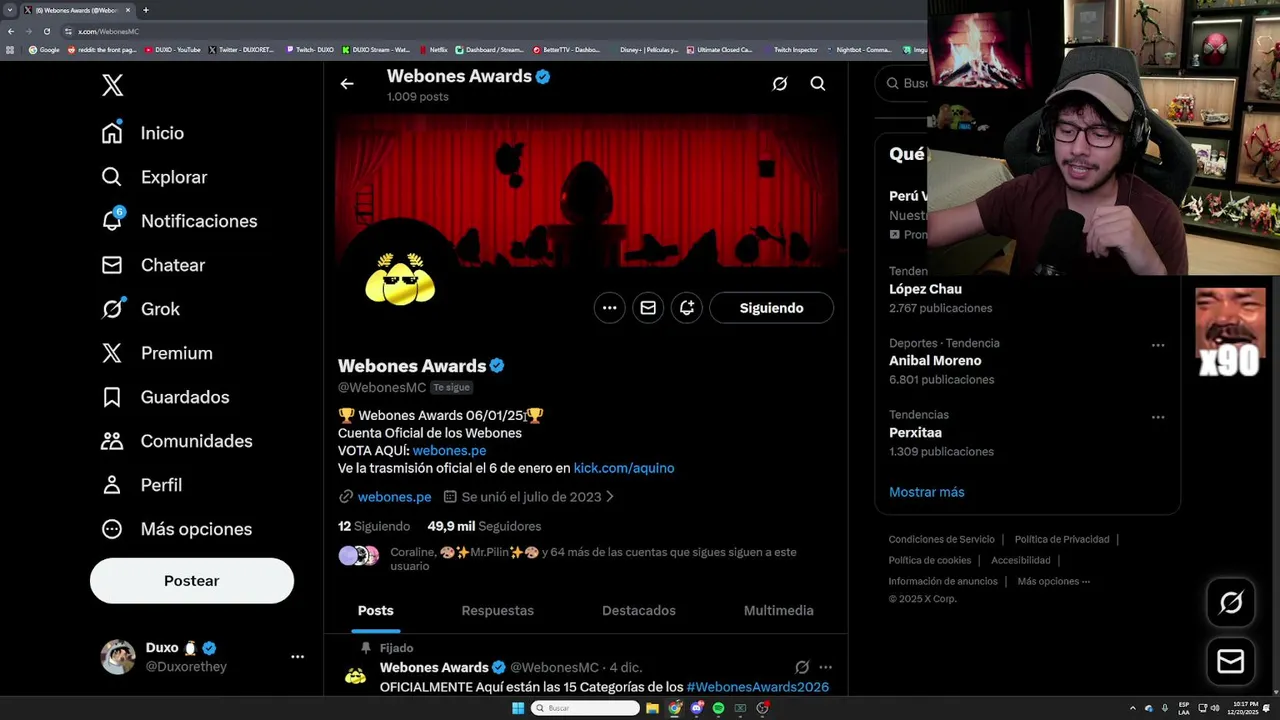Open Guardados bookmarks section

(165, 397)
